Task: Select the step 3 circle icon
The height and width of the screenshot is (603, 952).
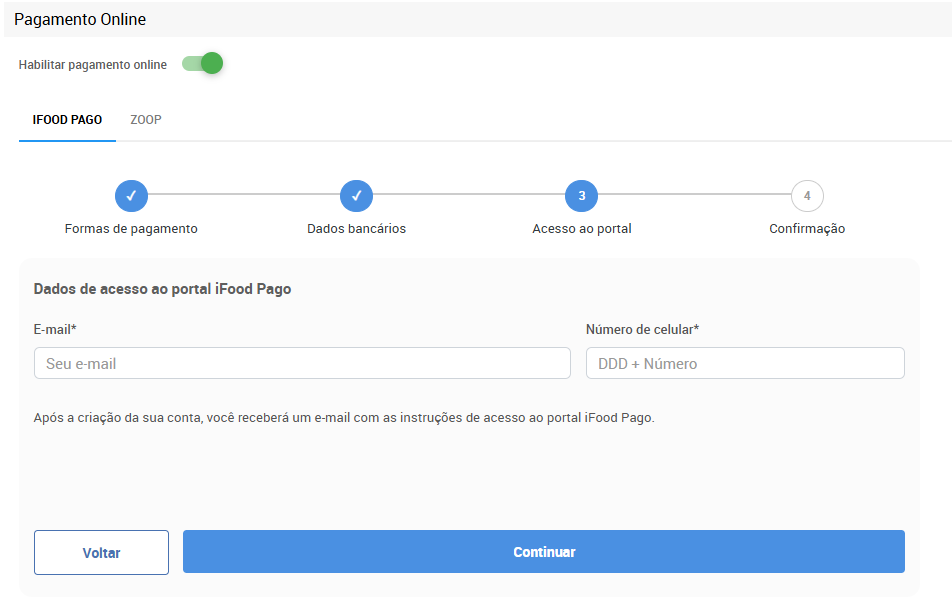Action: click(582, 196)
